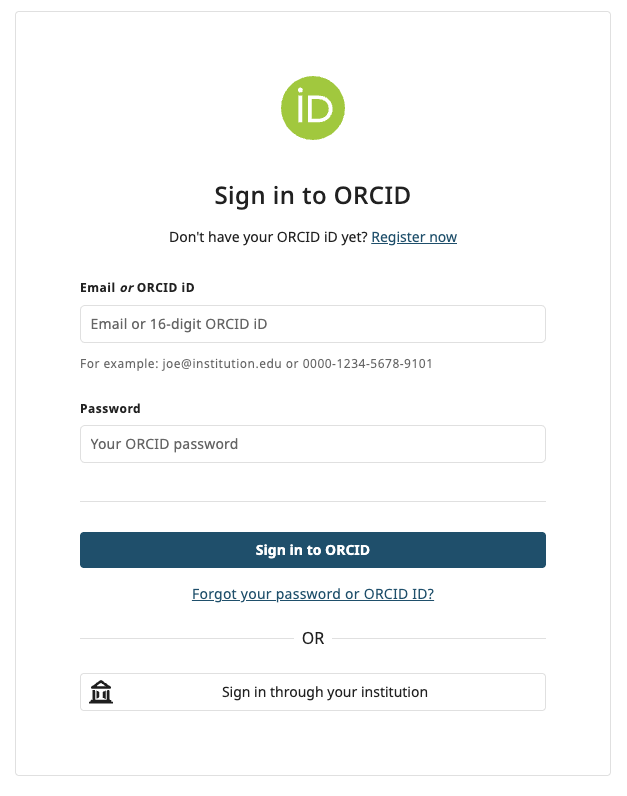Screen dimensions: 627x796
Task: Click "Don't have your ORCID iD yet?" text
Action: tap(268, 237)
